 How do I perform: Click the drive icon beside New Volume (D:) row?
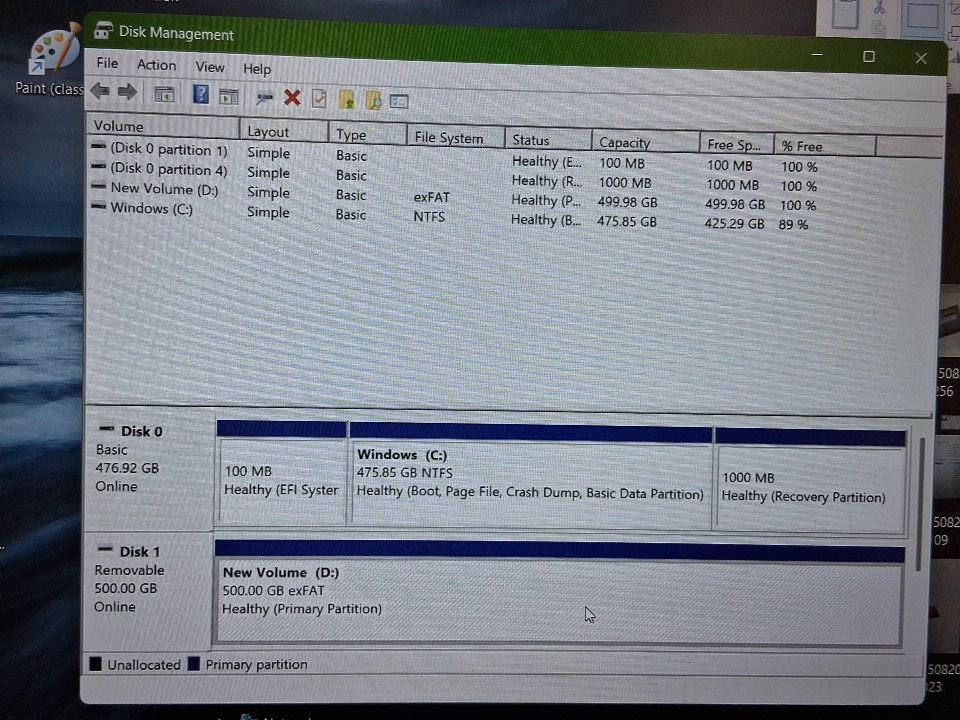pyautogui.click(x=99, y=186)
